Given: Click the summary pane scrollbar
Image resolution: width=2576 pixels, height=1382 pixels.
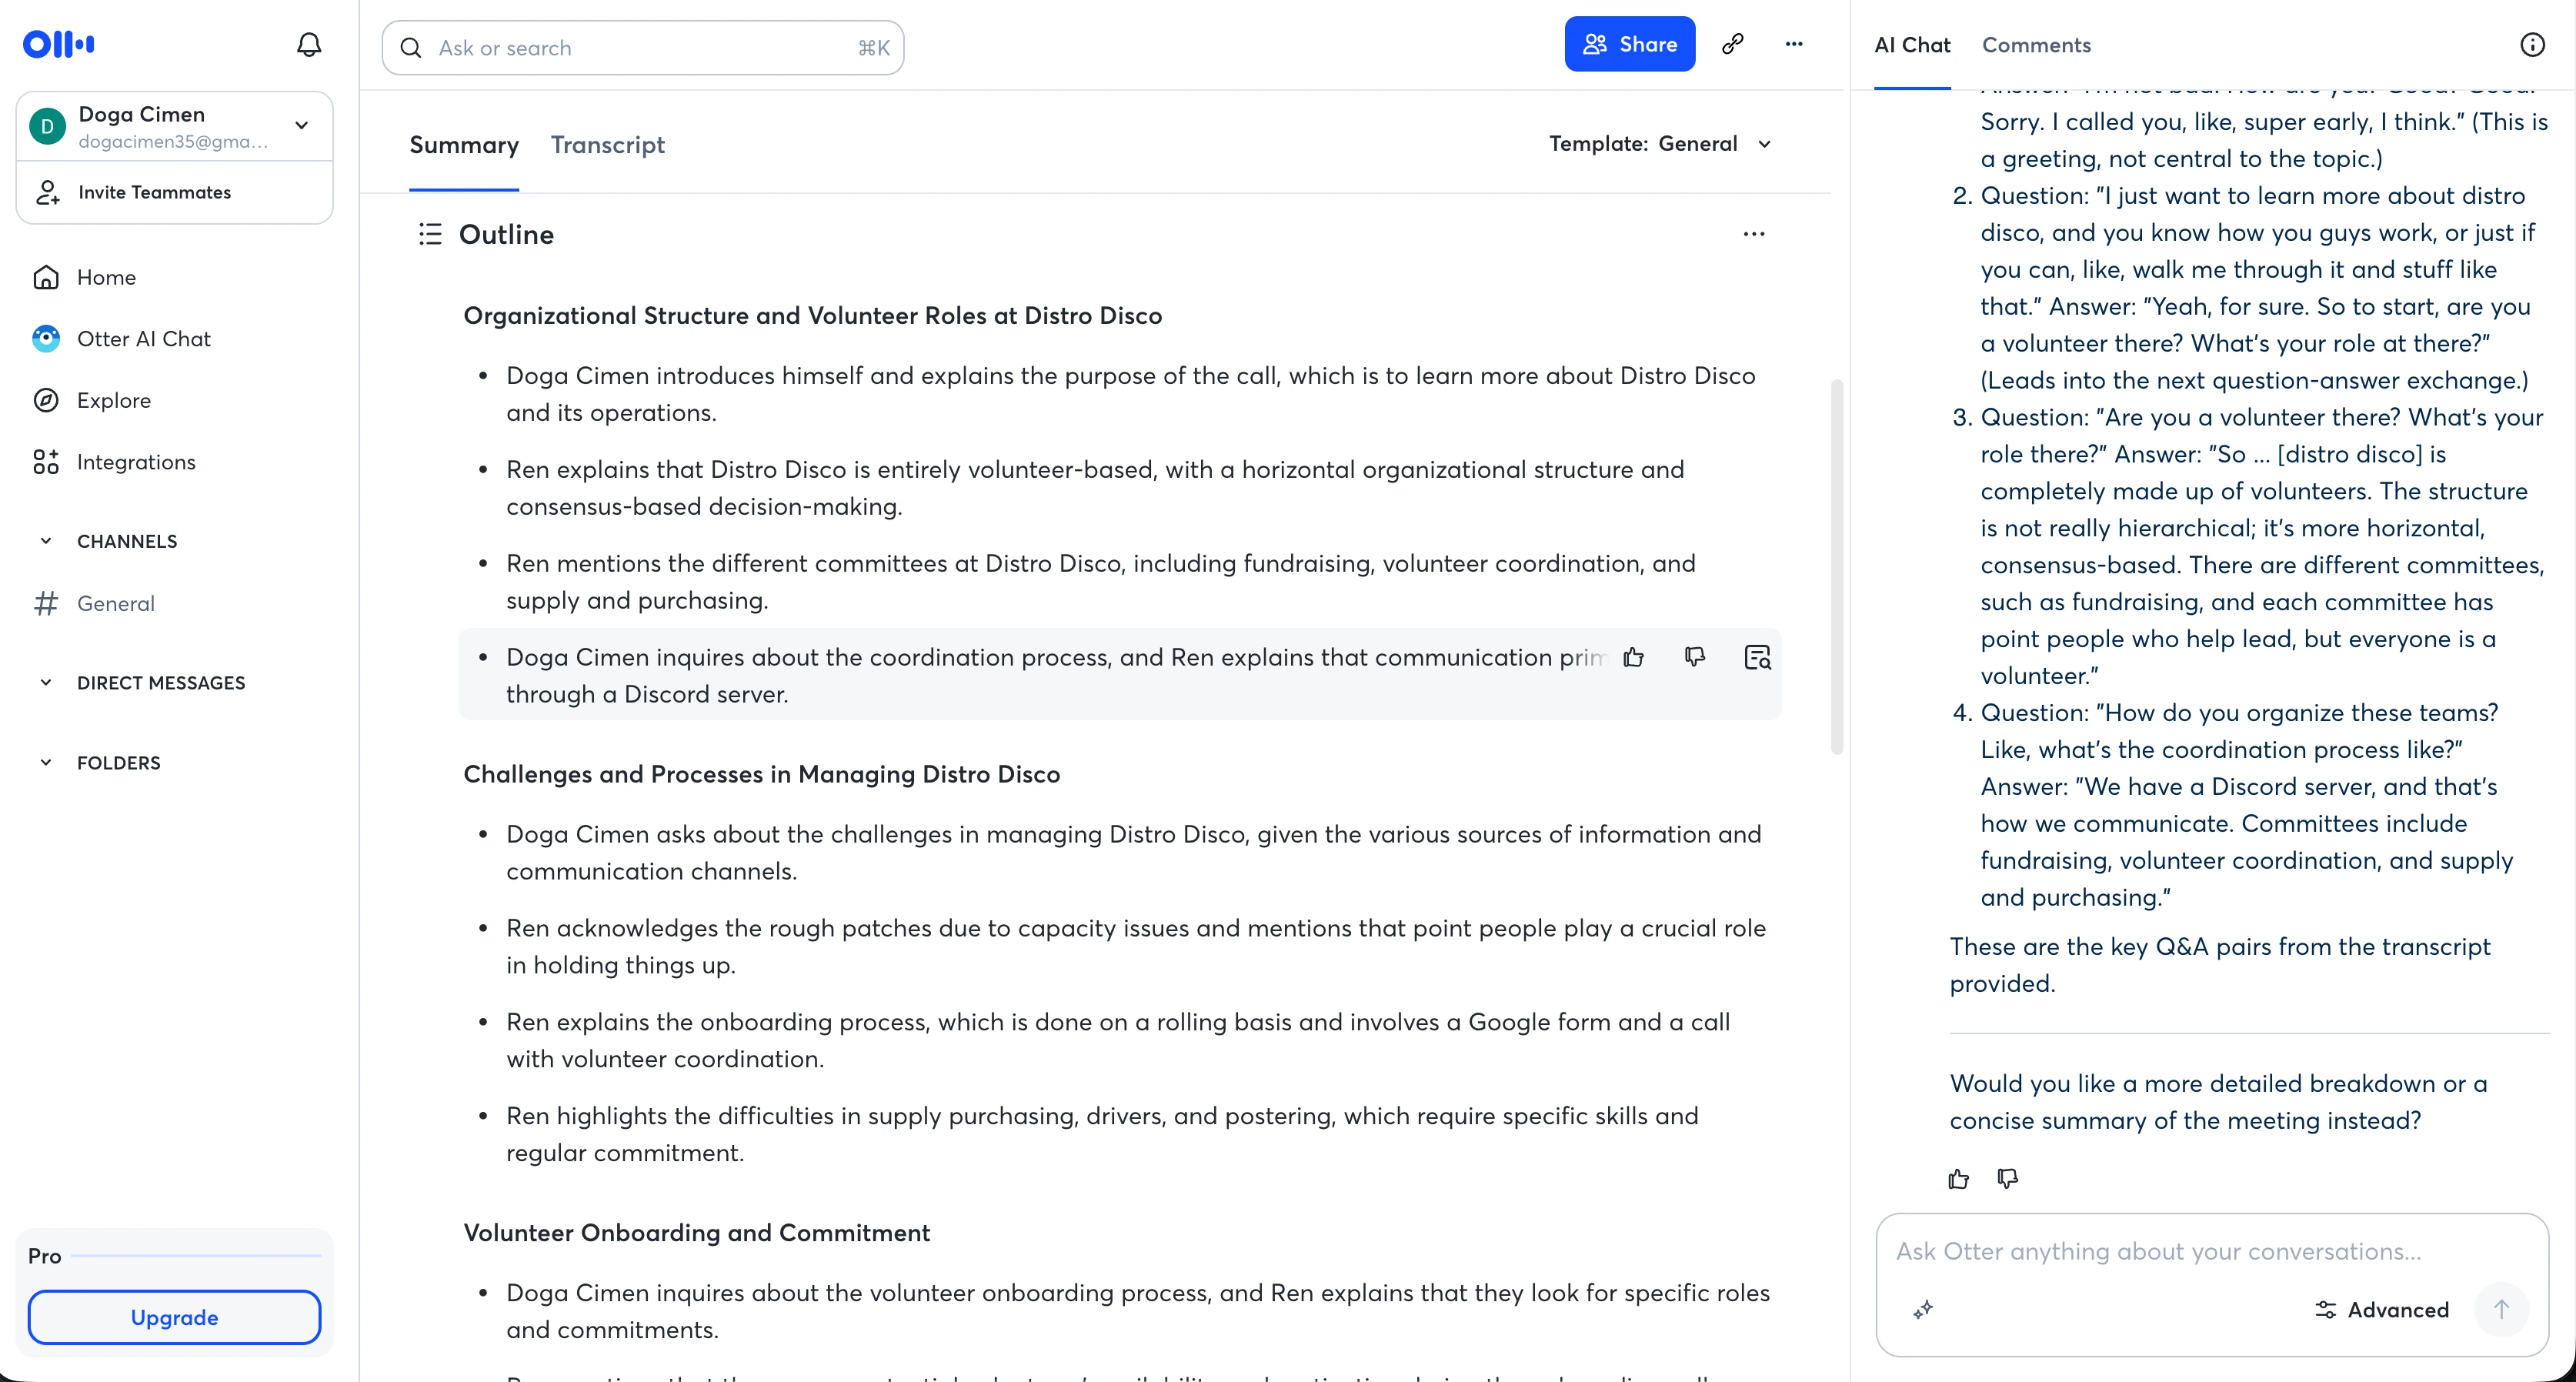Looking at the screenshot, I should 1837,567.
